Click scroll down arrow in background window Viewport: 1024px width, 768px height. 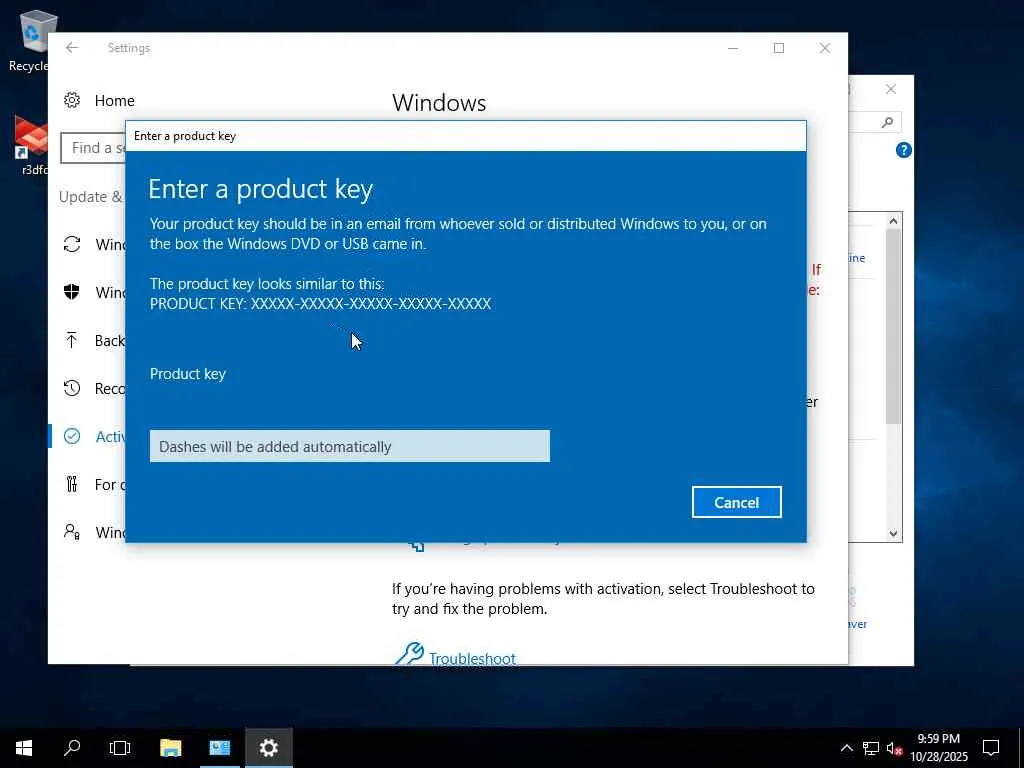coord(893,533)
